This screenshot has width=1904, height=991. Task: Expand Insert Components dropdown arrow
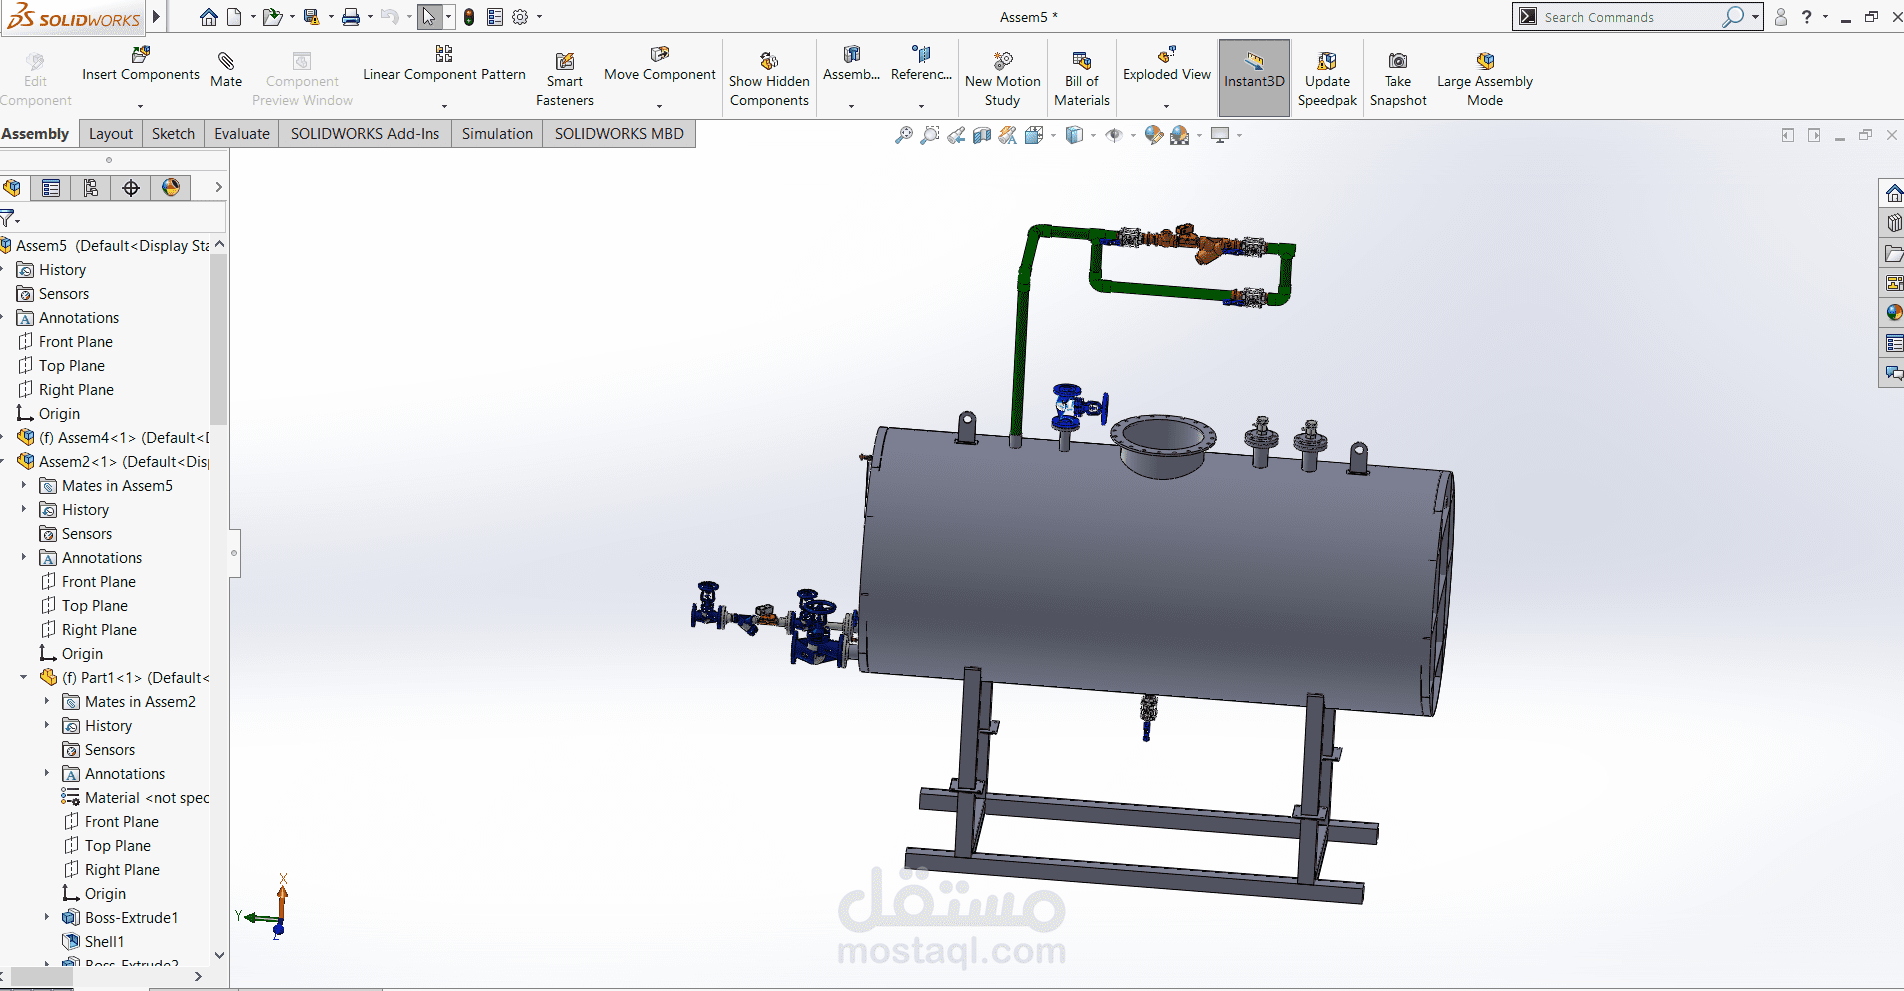click(x=140, y=105)
